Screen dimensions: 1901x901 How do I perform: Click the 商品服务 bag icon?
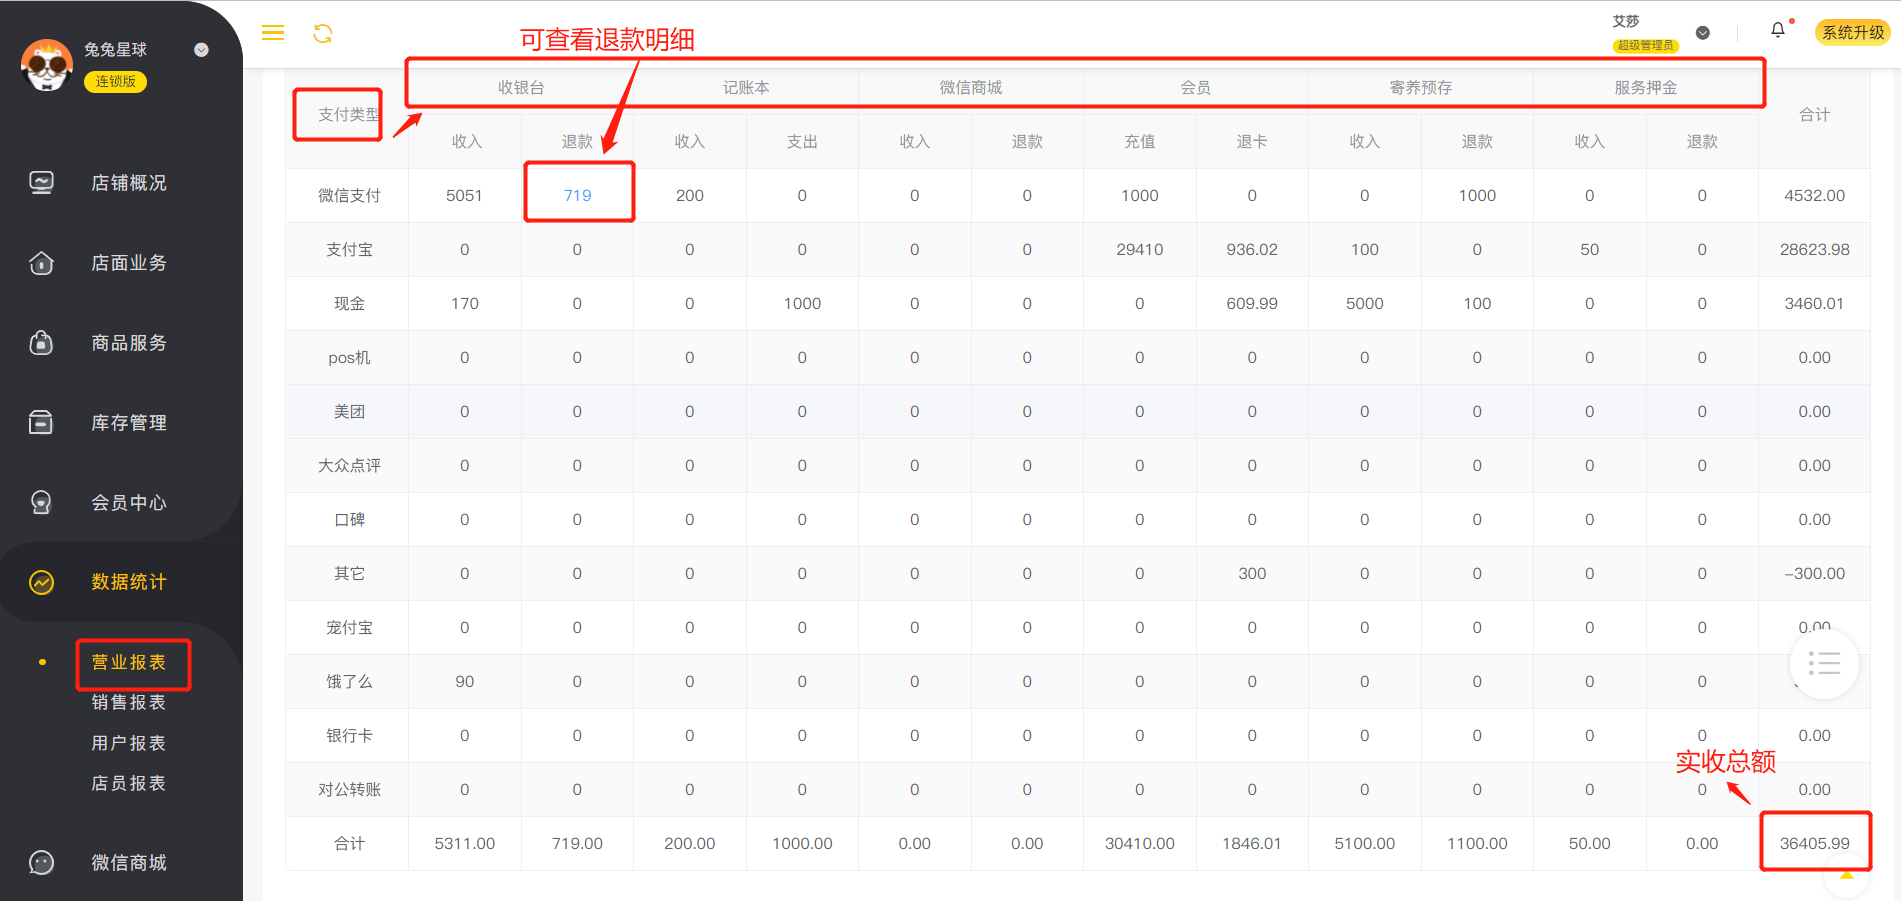41,343
